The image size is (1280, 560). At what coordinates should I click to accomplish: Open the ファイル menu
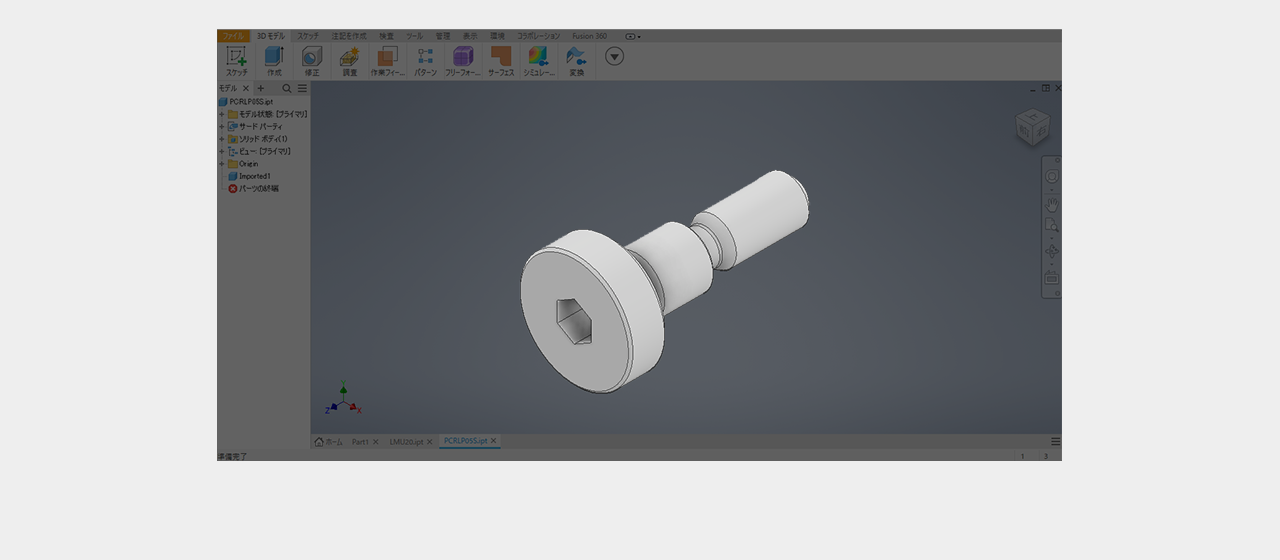pos(233,36)
